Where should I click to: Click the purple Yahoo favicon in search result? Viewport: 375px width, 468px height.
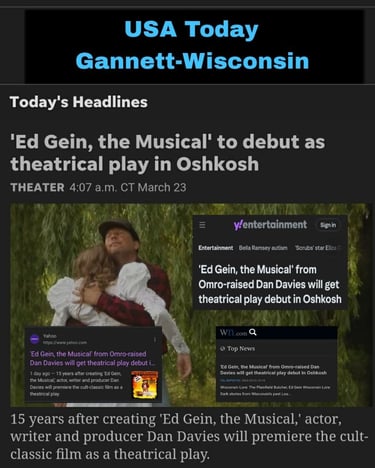[35, 339]
